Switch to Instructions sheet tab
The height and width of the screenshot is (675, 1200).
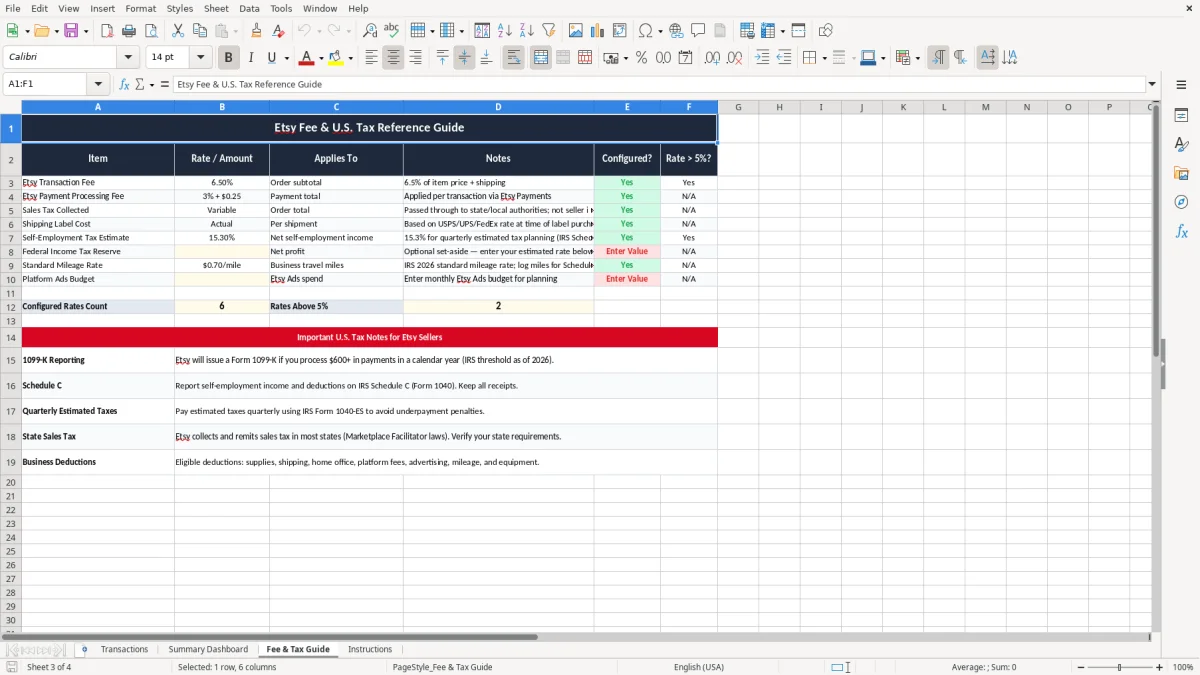pos(370,649)
